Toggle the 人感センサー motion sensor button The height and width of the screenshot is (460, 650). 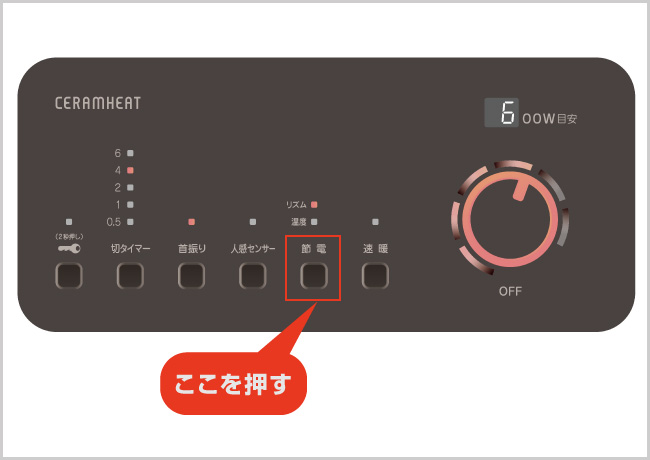click(x=252, y=276)
